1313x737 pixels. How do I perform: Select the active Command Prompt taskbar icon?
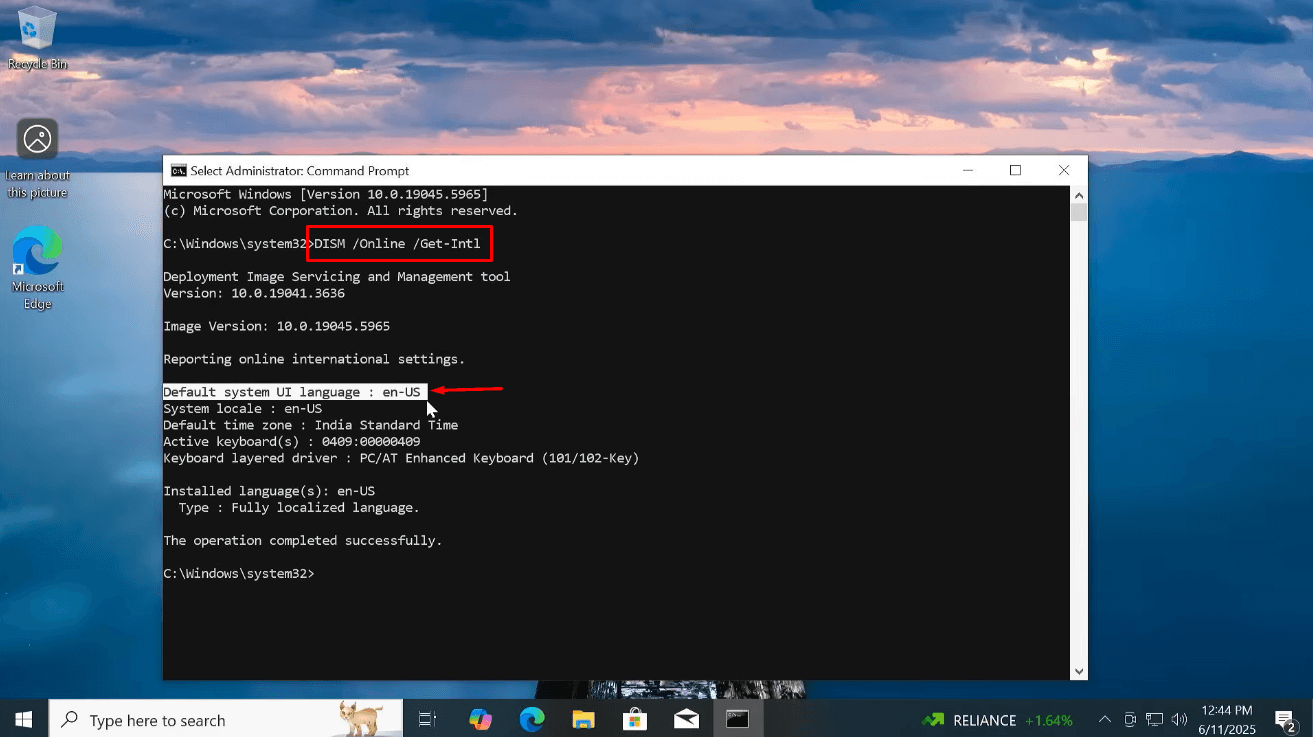click(x=737, y=719)
